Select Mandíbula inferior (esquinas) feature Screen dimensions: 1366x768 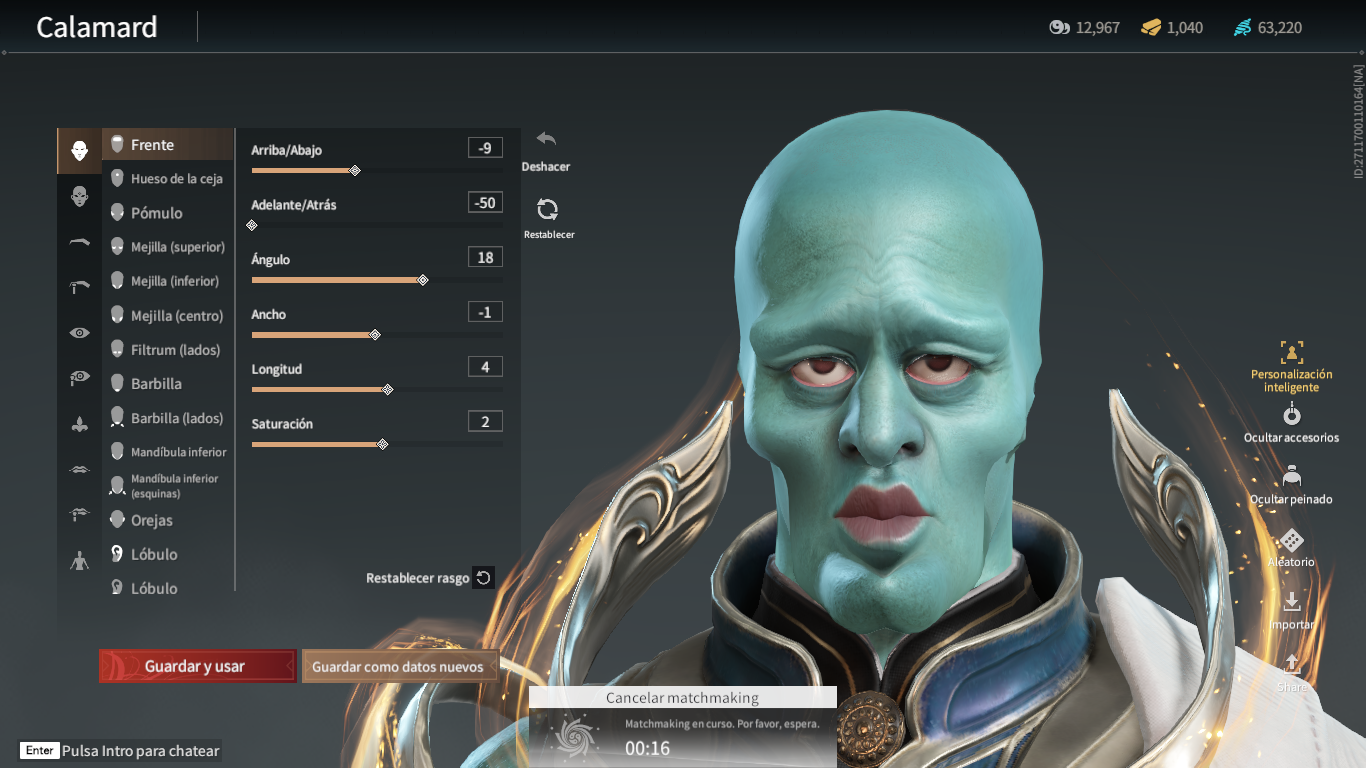coord(168,486)
